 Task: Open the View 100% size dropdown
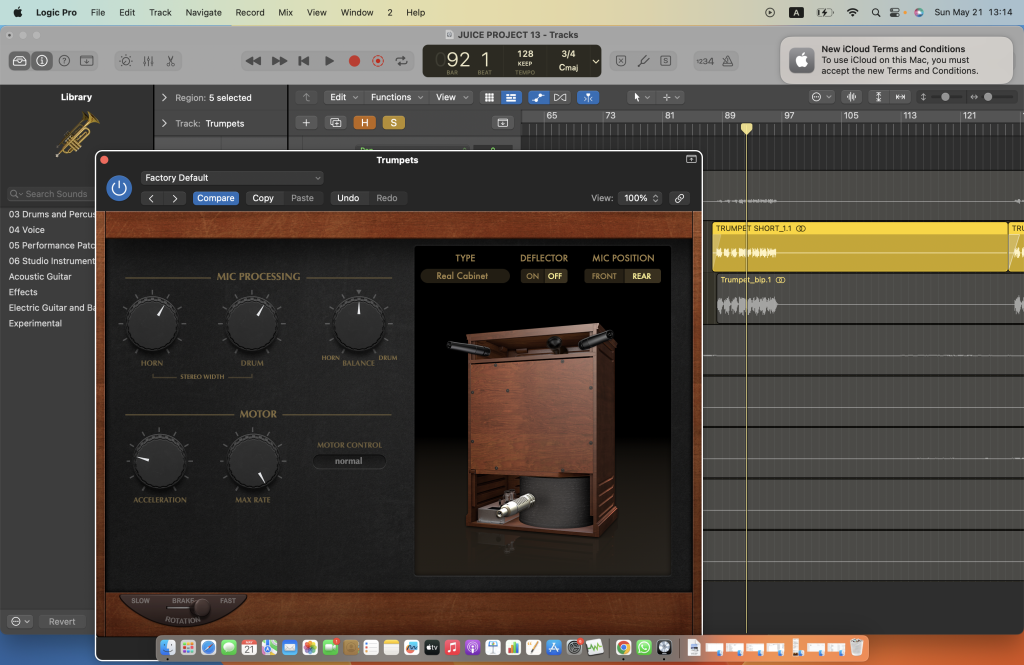coord(640,198)
